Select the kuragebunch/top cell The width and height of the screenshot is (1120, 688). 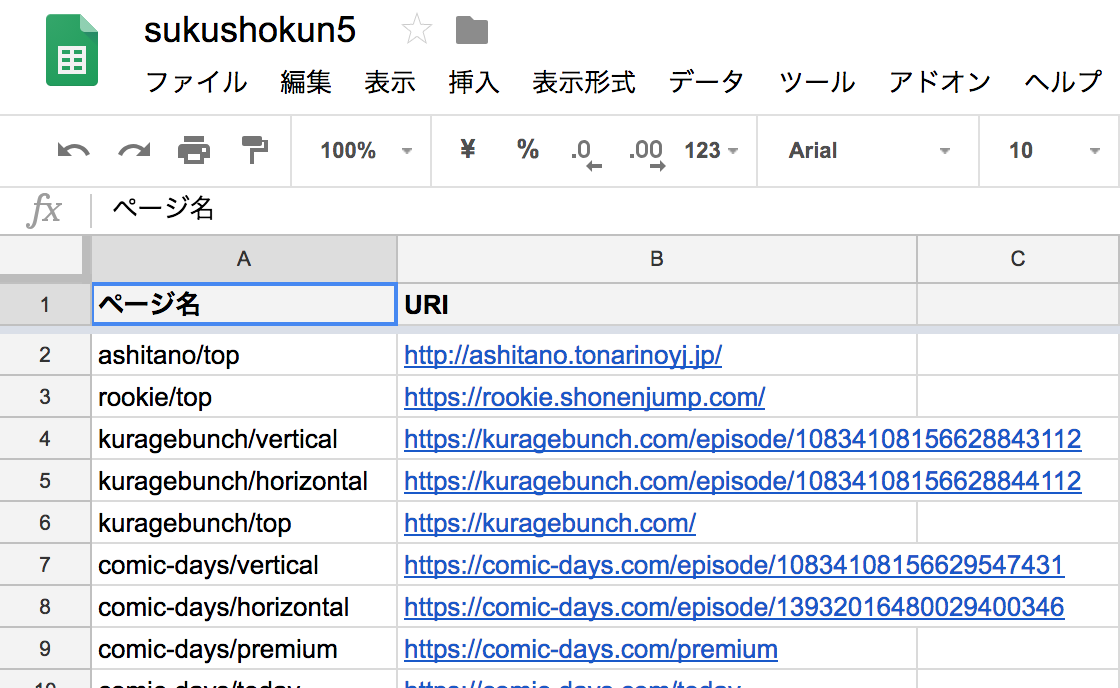(x=244, y=523)
